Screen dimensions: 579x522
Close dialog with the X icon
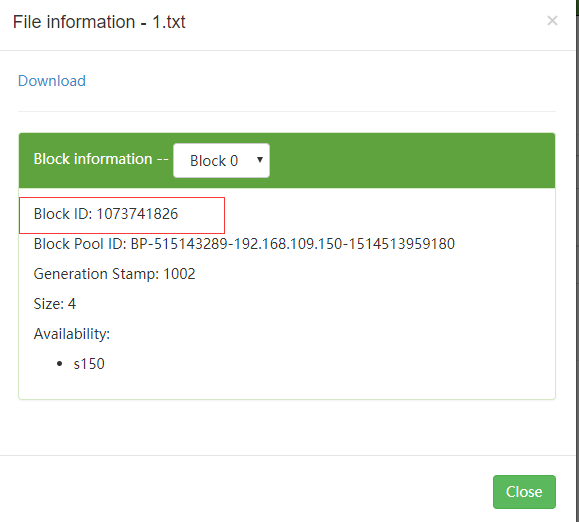click(x=552, y=21)
